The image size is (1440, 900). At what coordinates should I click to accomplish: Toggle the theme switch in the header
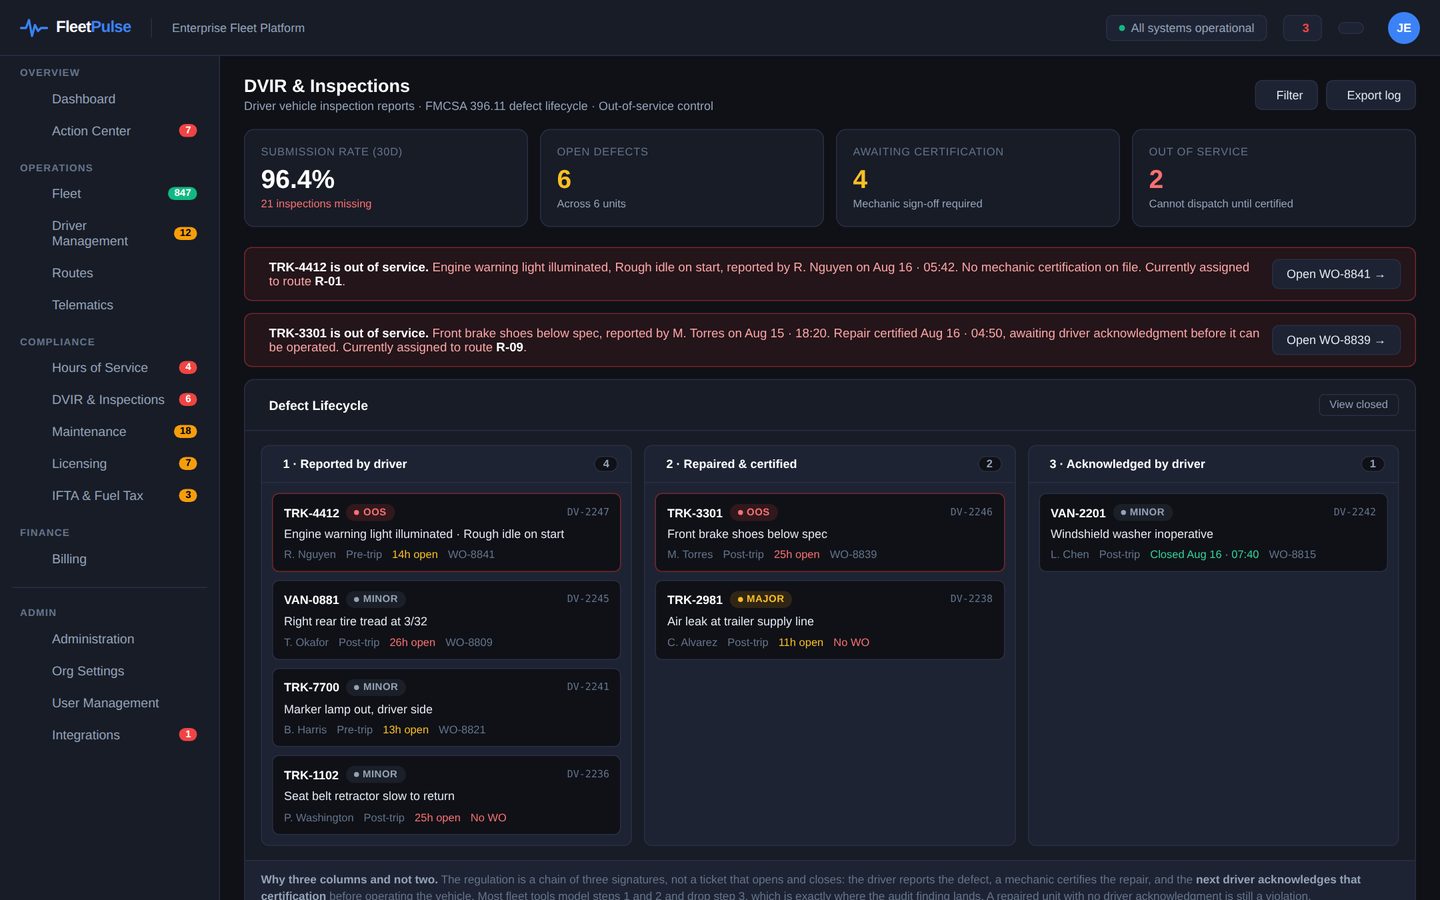pyautogui.click(x=1350, y=28)
